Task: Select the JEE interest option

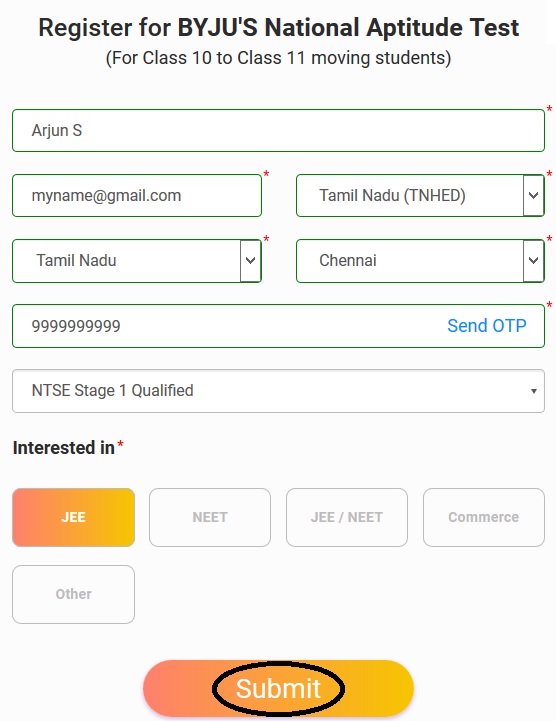Action: click(74, 517)
